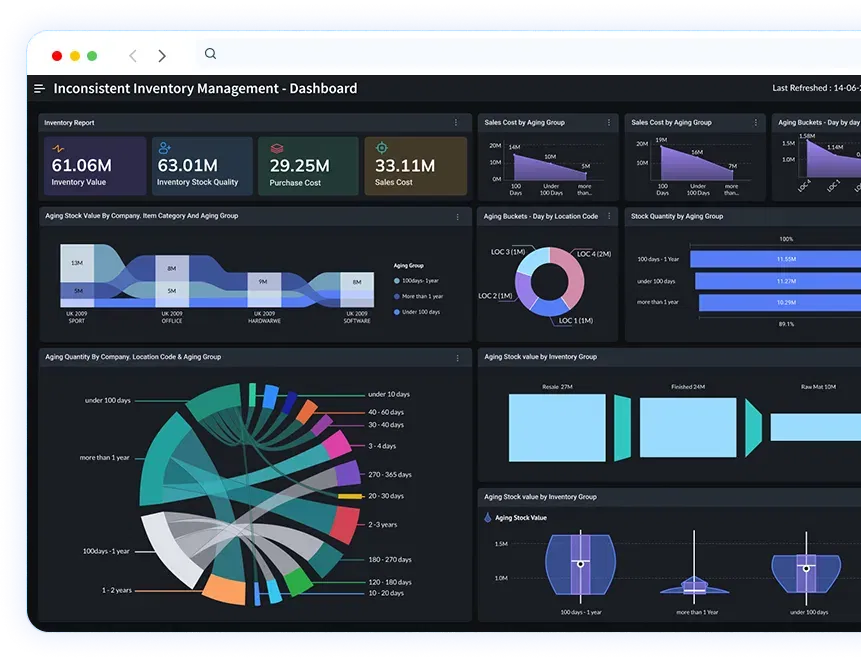Click the stack icon on Purchase Cost card
Screen dimensions: 861x663
277,148
